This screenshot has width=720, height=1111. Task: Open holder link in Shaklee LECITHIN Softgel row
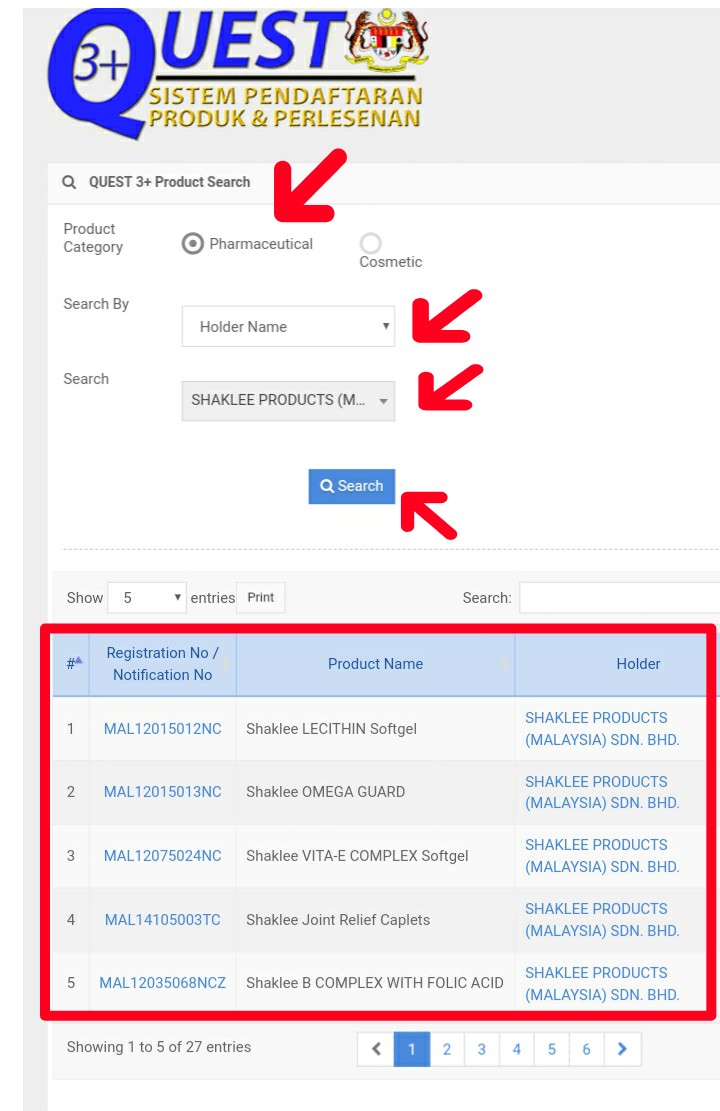tap(602, 728)
